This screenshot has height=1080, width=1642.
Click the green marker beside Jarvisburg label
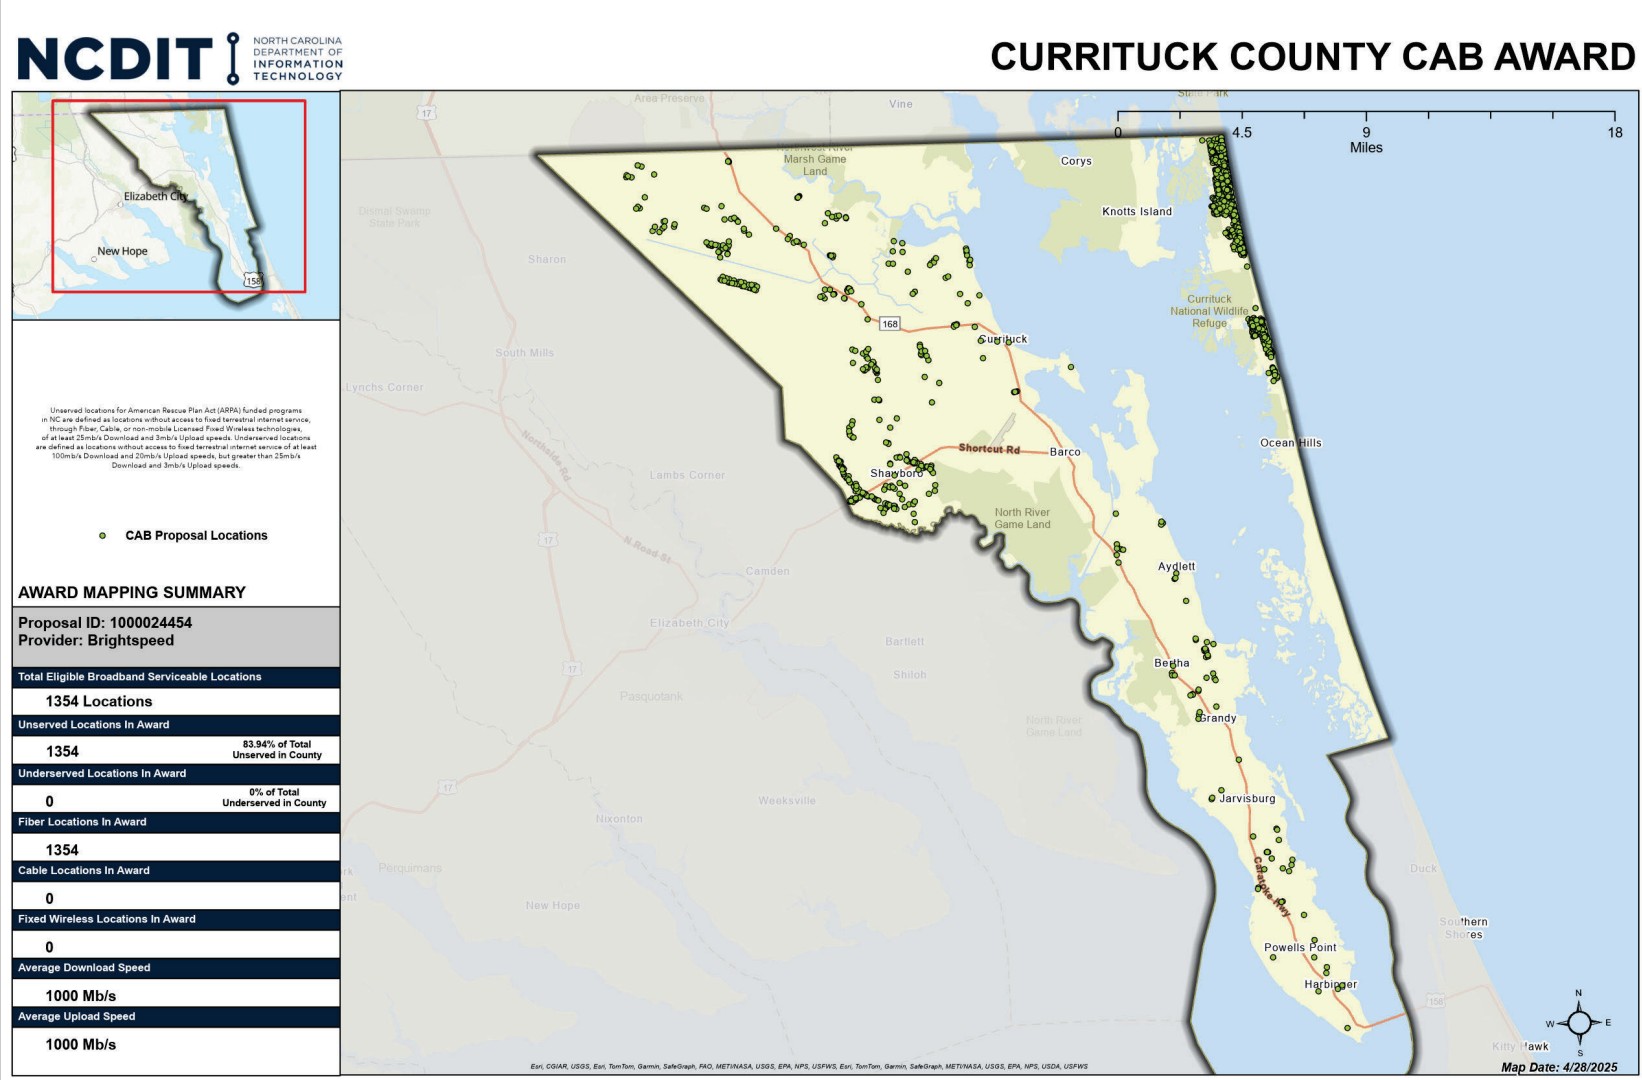(1212, 799)
